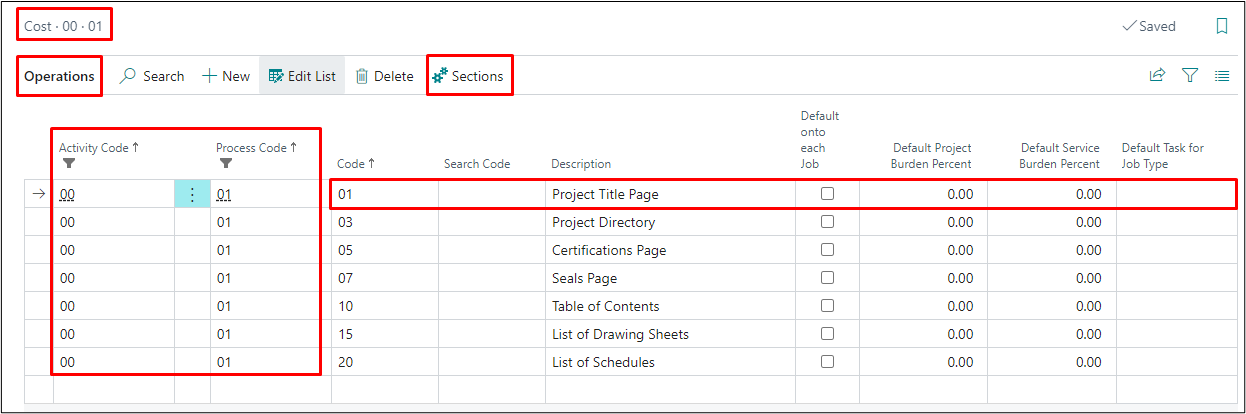Select the Table of Contents description cell

pyautogui.click(x=605, y=306)
